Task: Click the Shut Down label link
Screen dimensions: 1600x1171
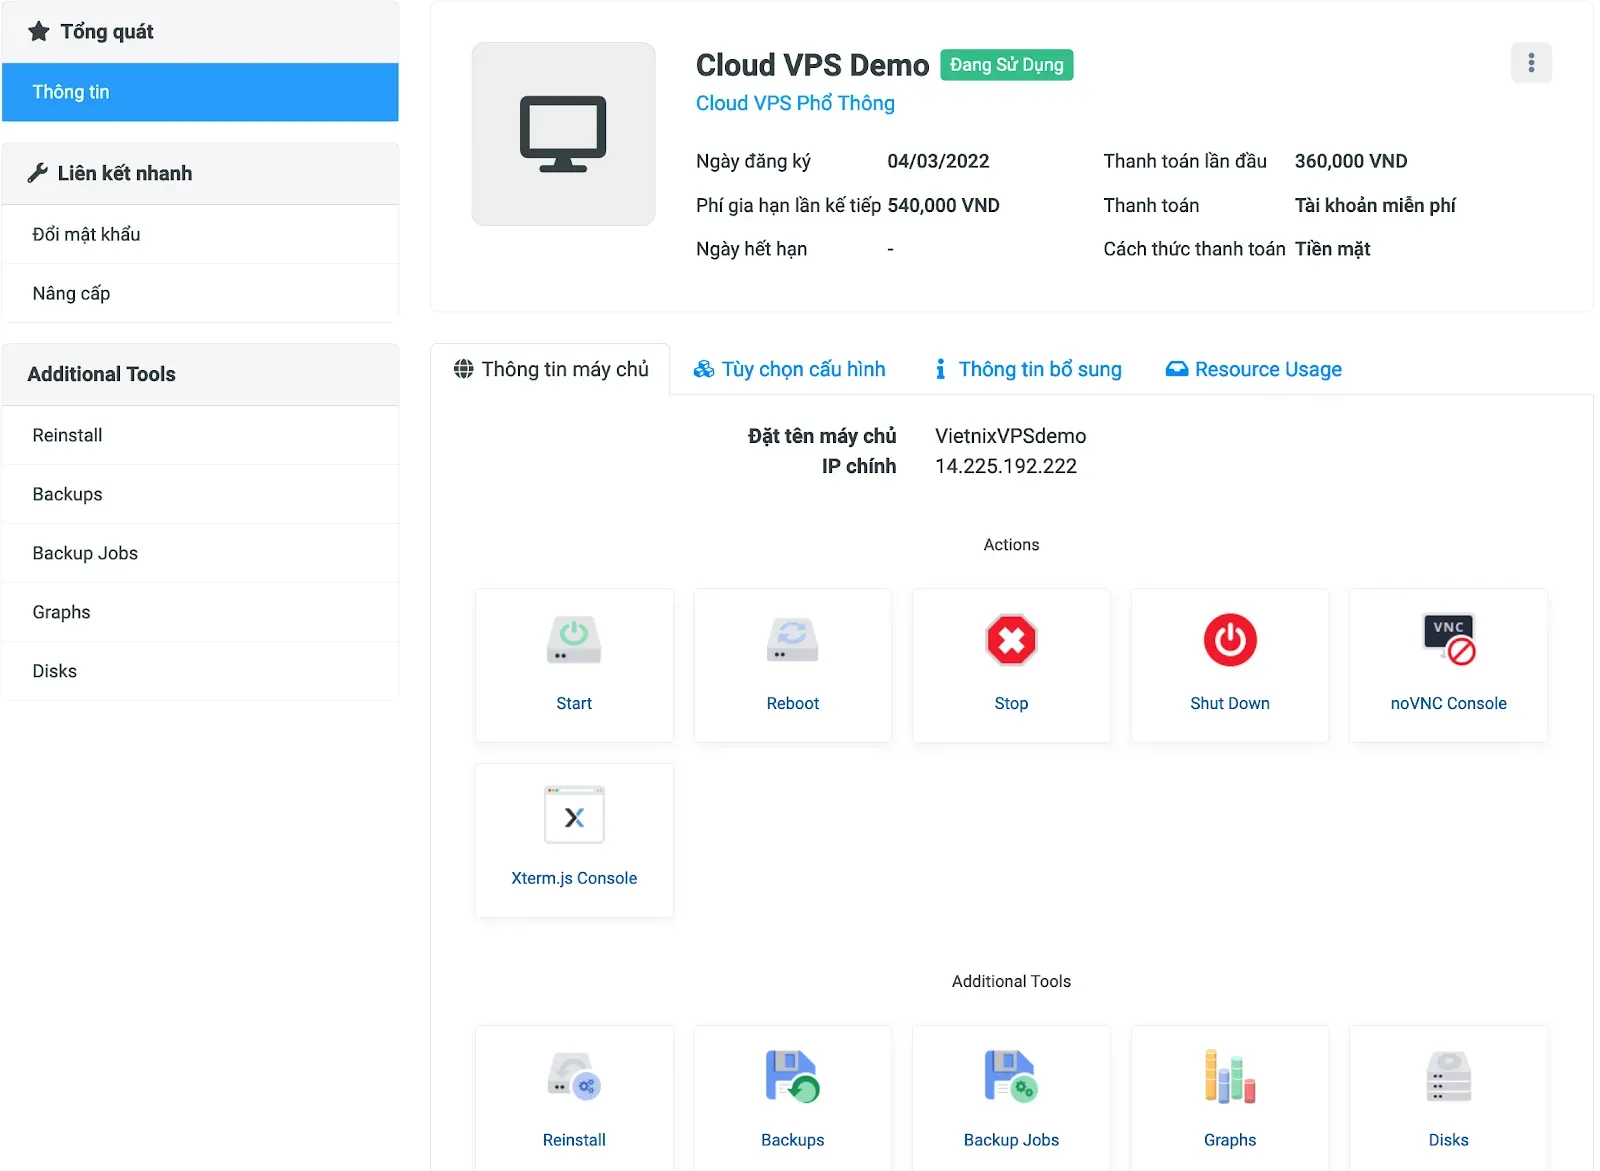Action: [1230, 703]
